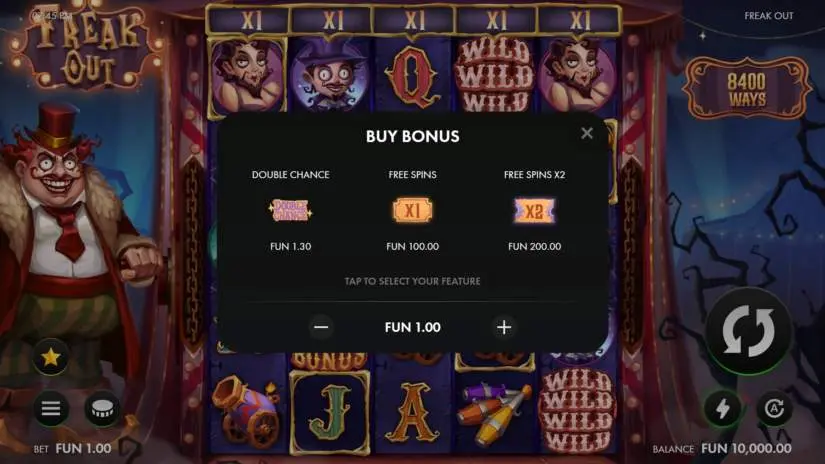The image size is (825, 464).
Task: Open the autoplay settings icon
Action: click(774, 408)
